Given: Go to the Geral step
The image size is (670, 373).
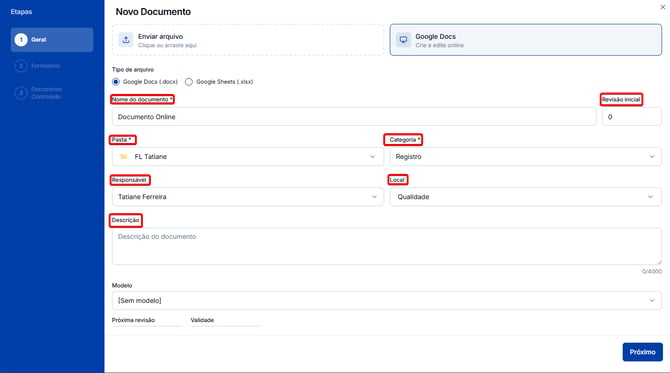Looking at the screenshot, I should pyautogui.click(x=52, y=40).
